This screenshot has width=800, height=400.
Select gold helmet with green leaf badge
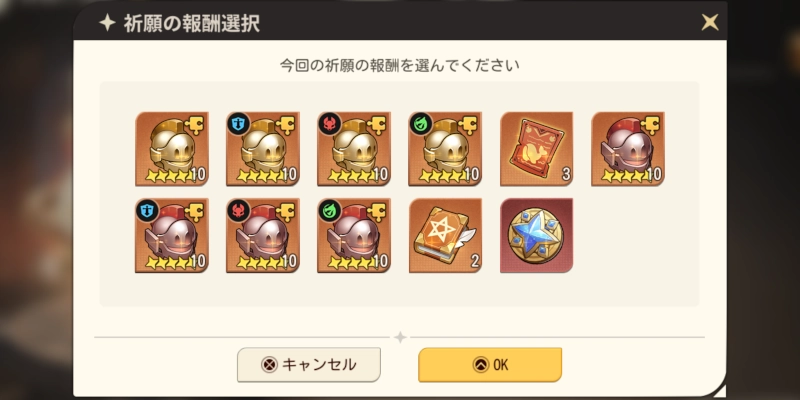click(445, 148)
